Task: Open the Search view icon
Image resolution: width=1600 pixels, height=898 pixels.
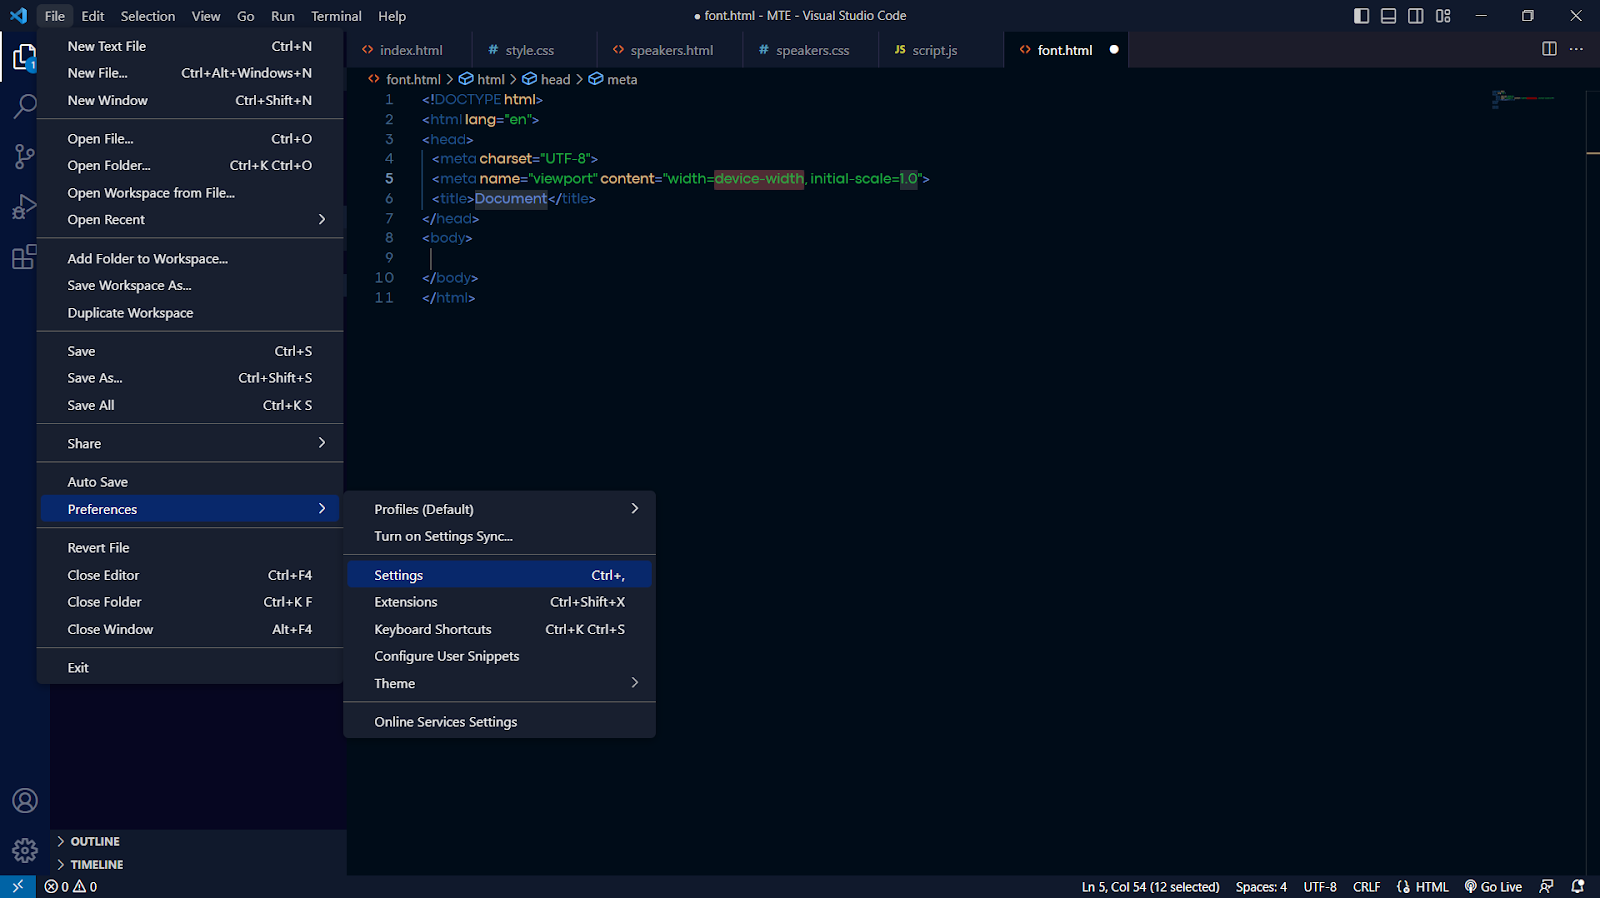Action: (24, 106)
